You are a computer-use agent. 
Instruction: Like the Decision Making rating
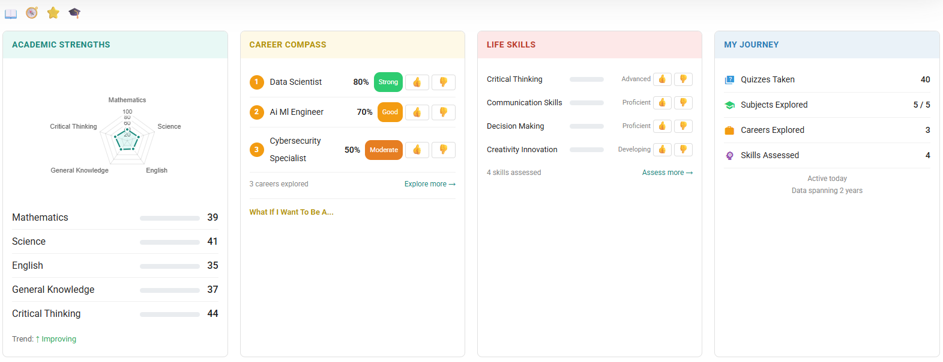(662, 126)
